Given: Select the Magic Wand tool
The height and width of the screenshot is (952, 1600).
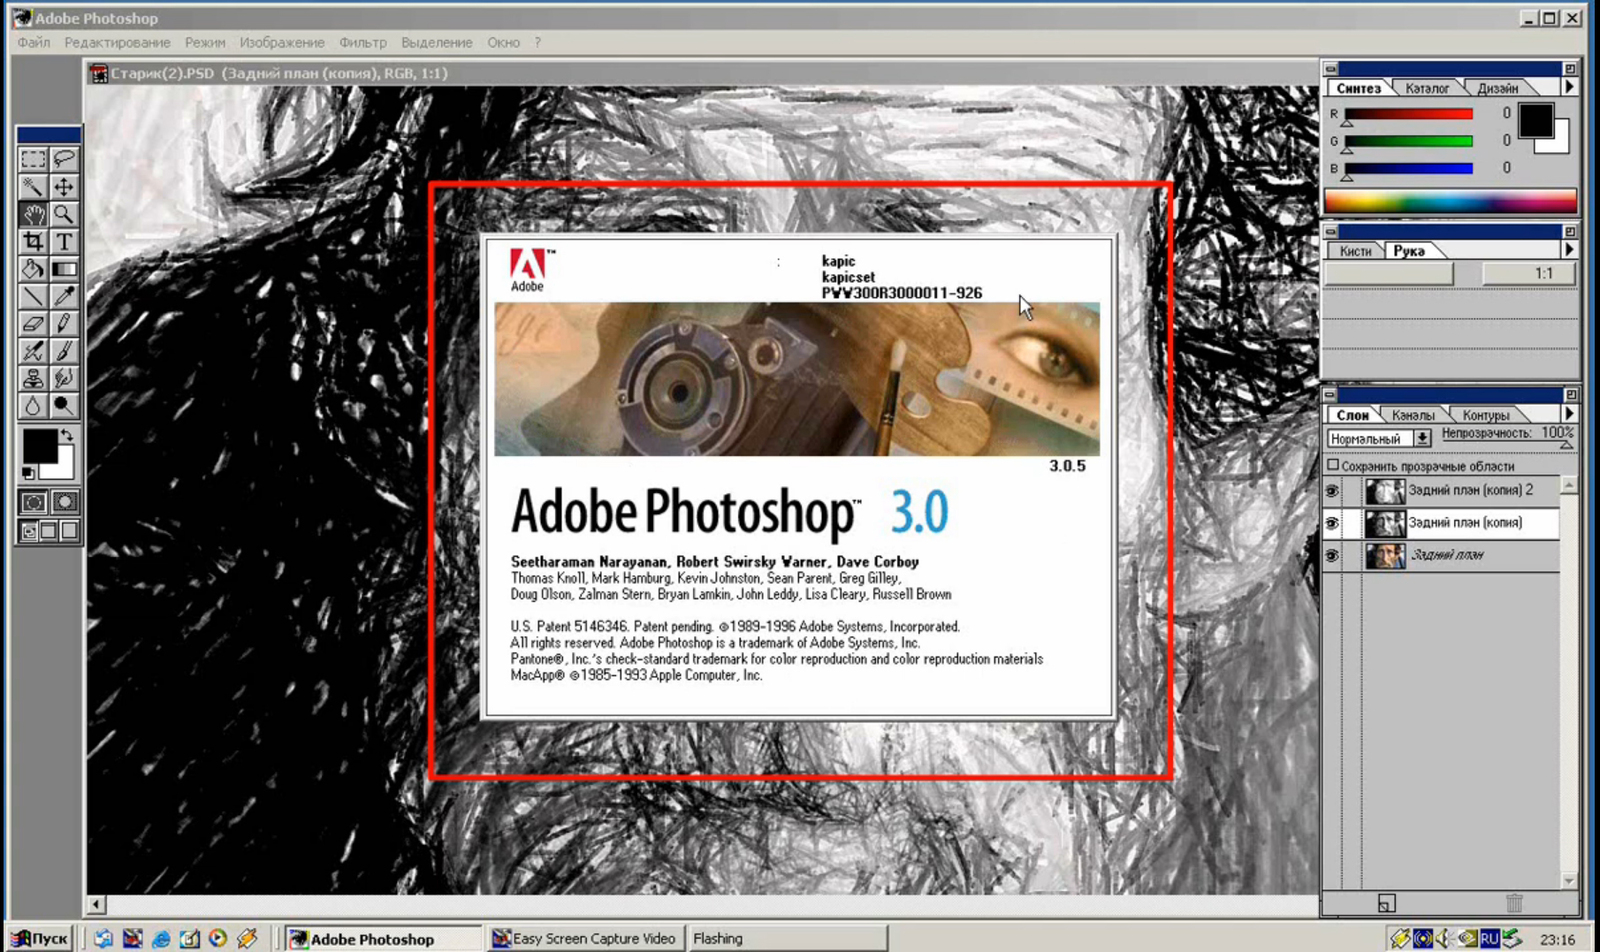Looking at the screenshot, I should coord(33,187).
